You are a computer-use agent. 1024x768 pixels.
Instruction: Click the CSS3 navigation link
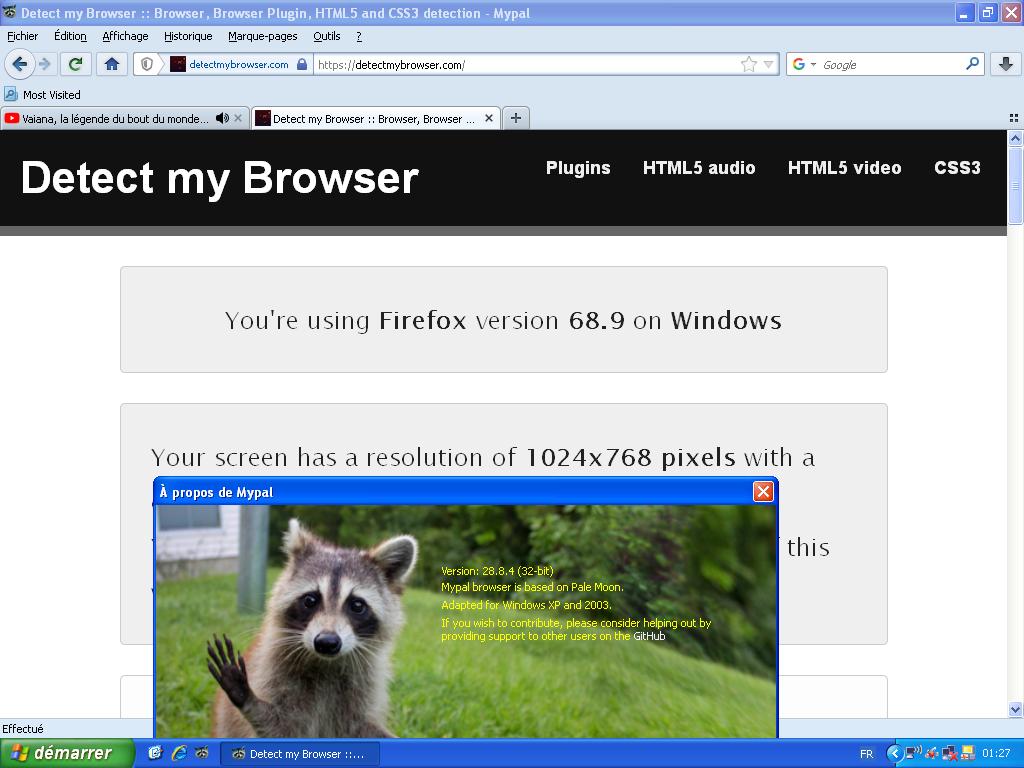pos(957,168)
